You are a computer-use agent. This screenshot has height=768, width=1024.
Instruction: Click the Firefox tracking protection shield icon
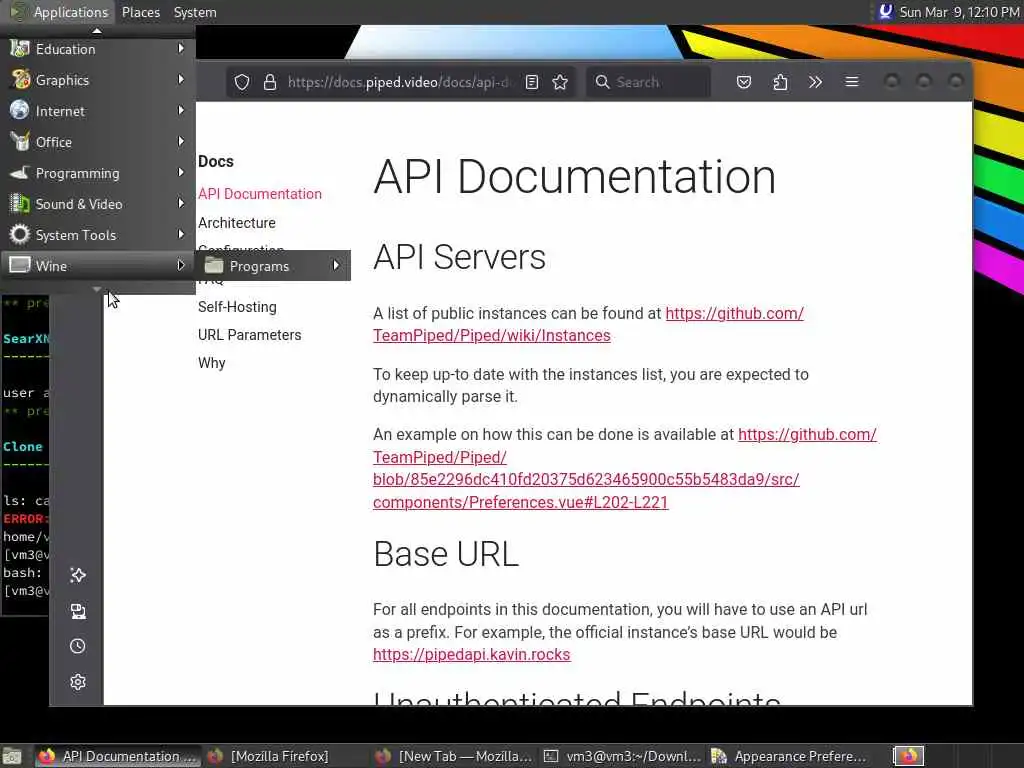click(x=242, y=82)
